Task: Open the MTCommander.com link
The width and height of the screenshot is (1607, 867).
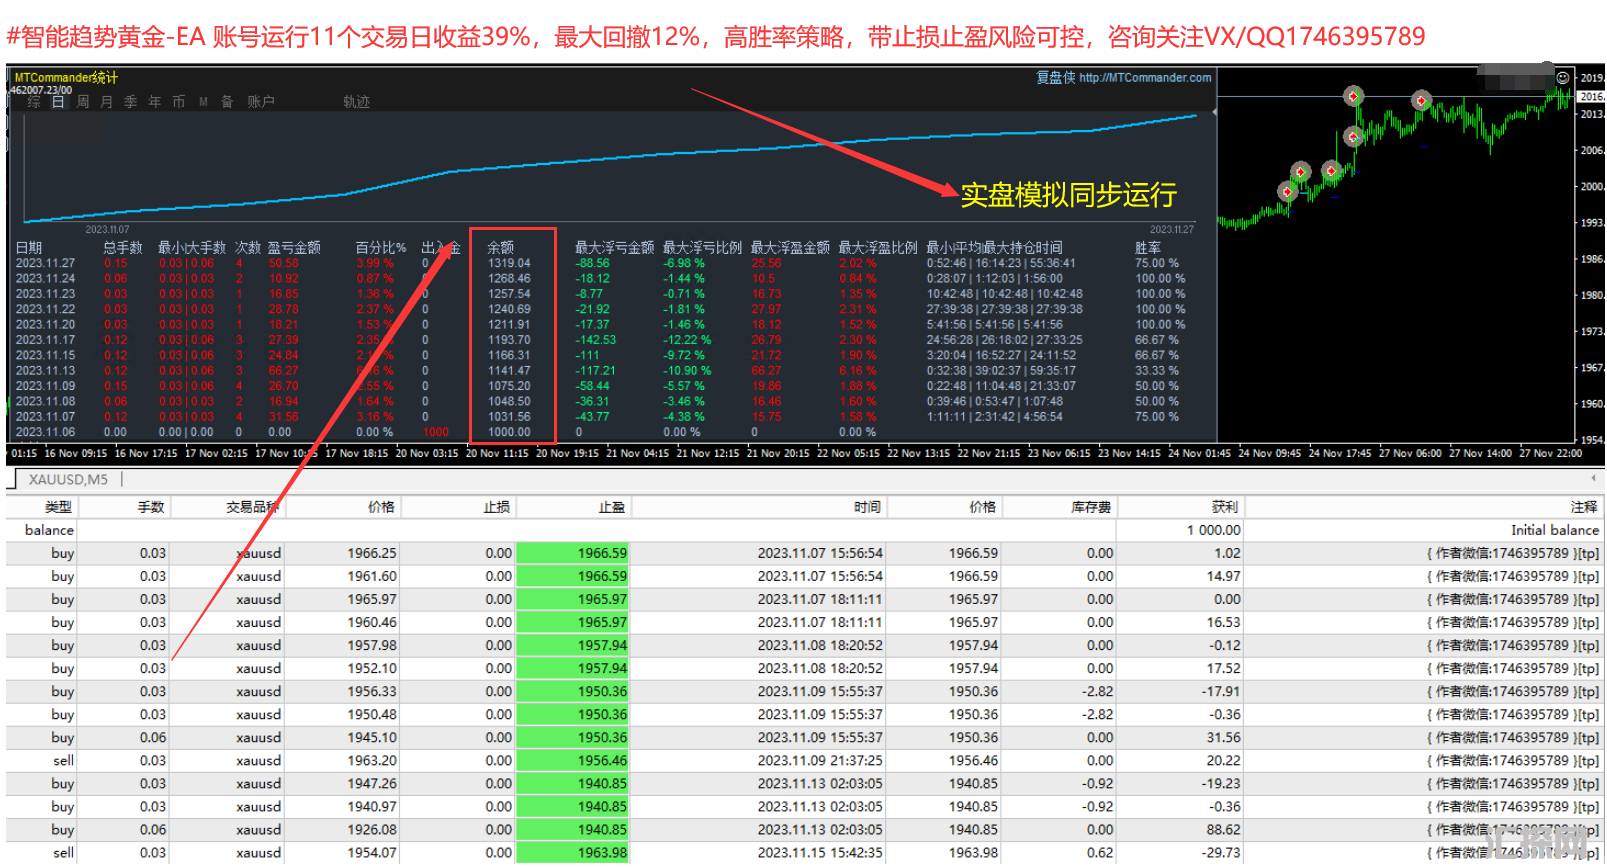Action: point(1145,78)
